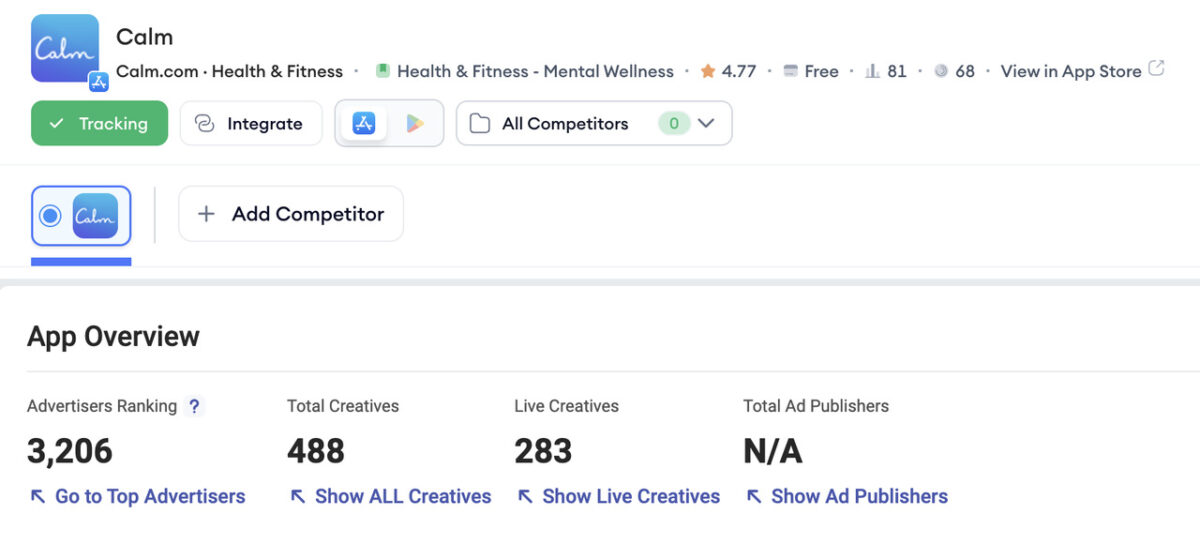Click the external link icon beside View in App Store
This screenshot has height=559, width=1200.
(x=1156, y=70)
